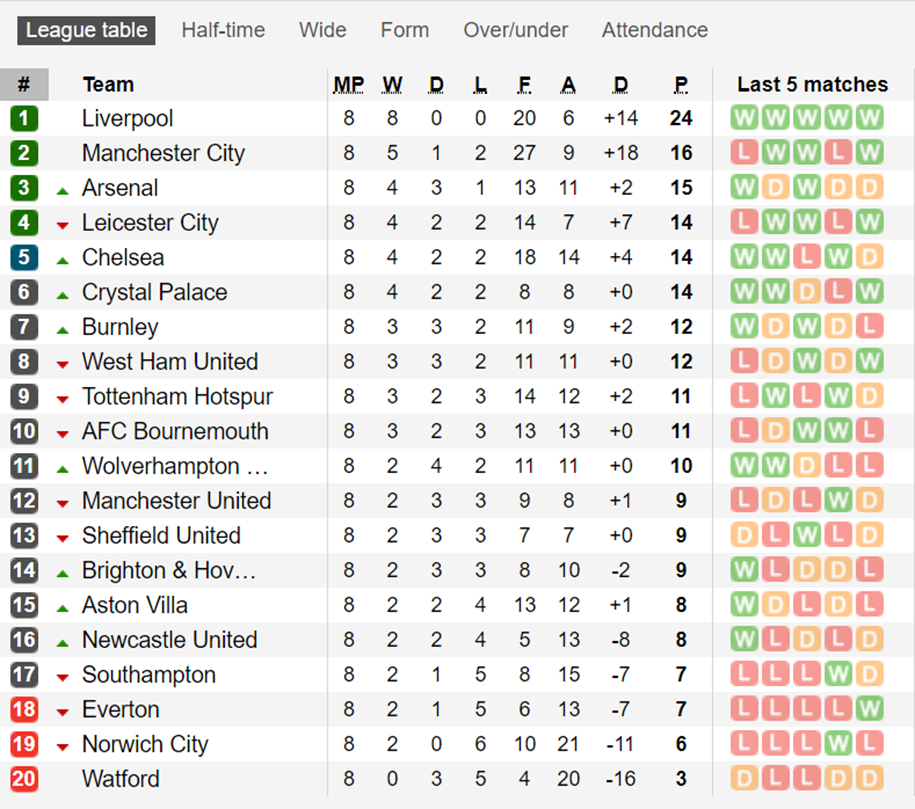
Task: Sort by the P points column header
Action: point(680,85)
